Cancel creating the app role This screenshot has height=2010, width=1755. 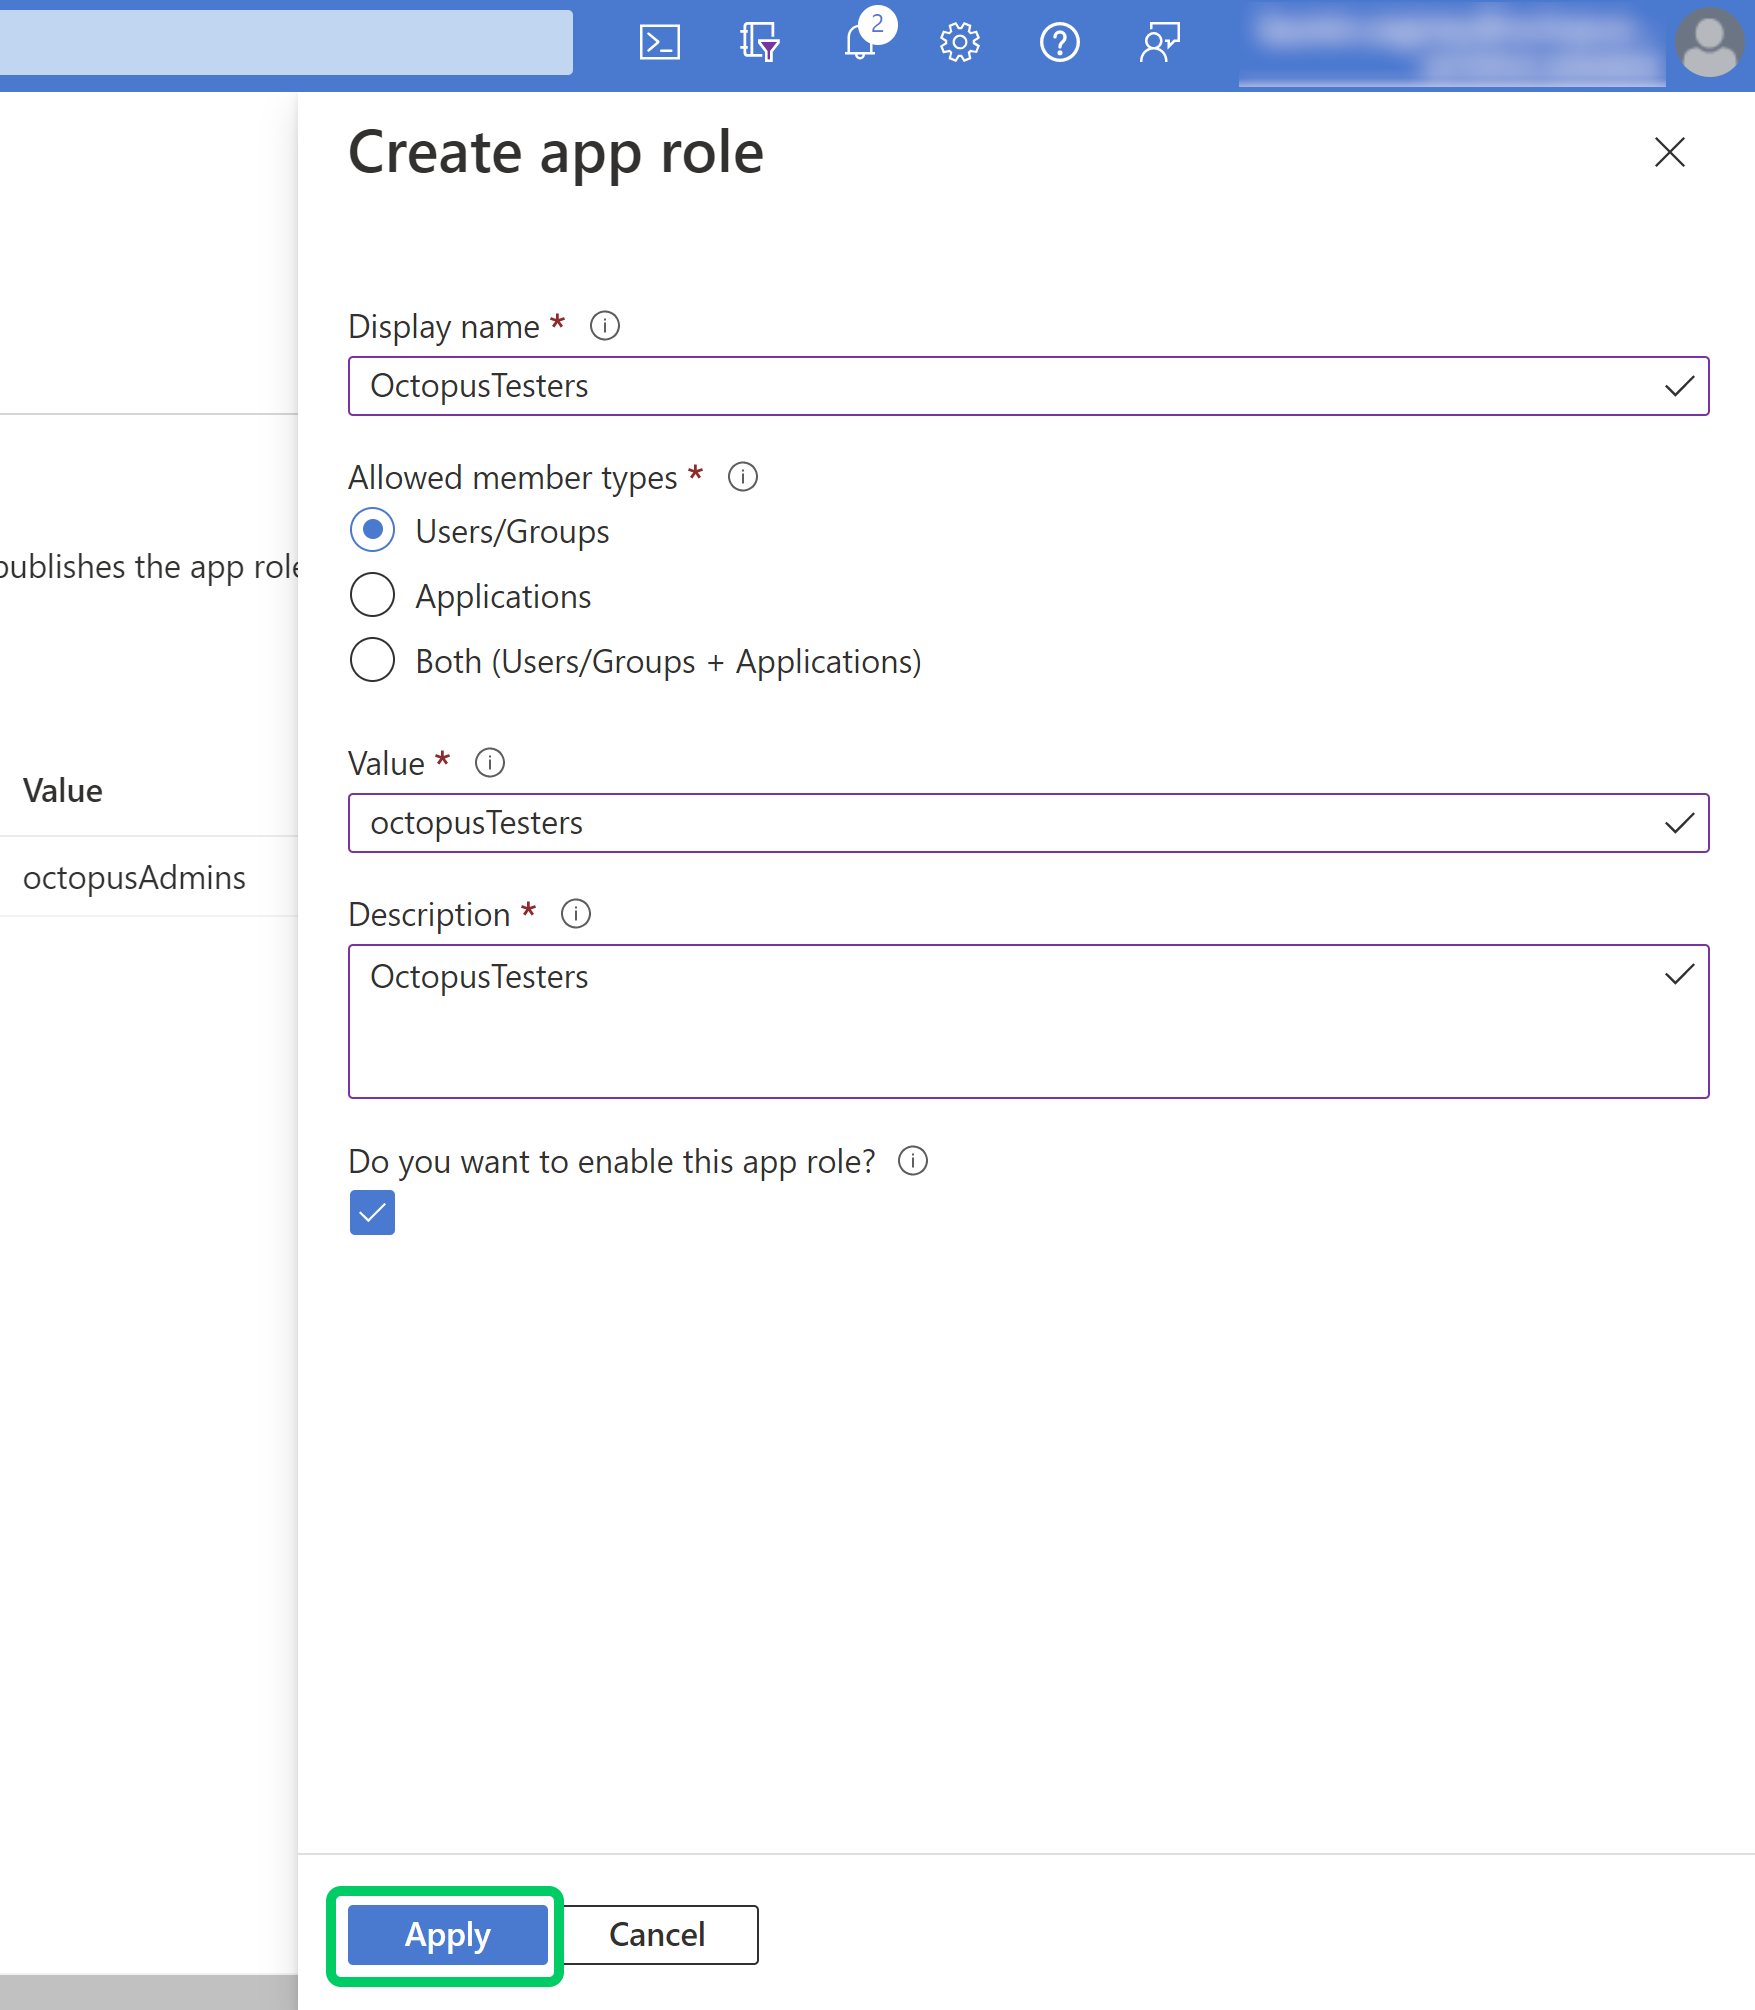pyautogui.click(x=656, y=1934)
